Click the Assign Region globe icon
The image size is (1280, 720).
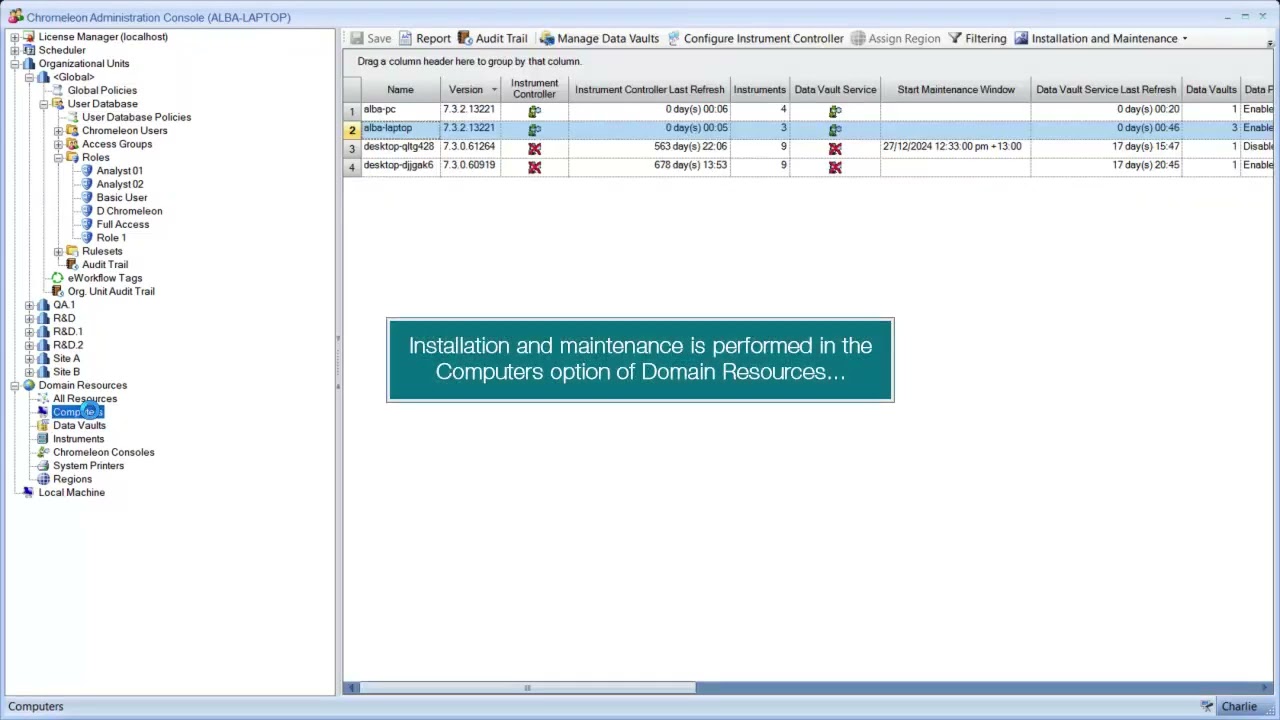858,39
